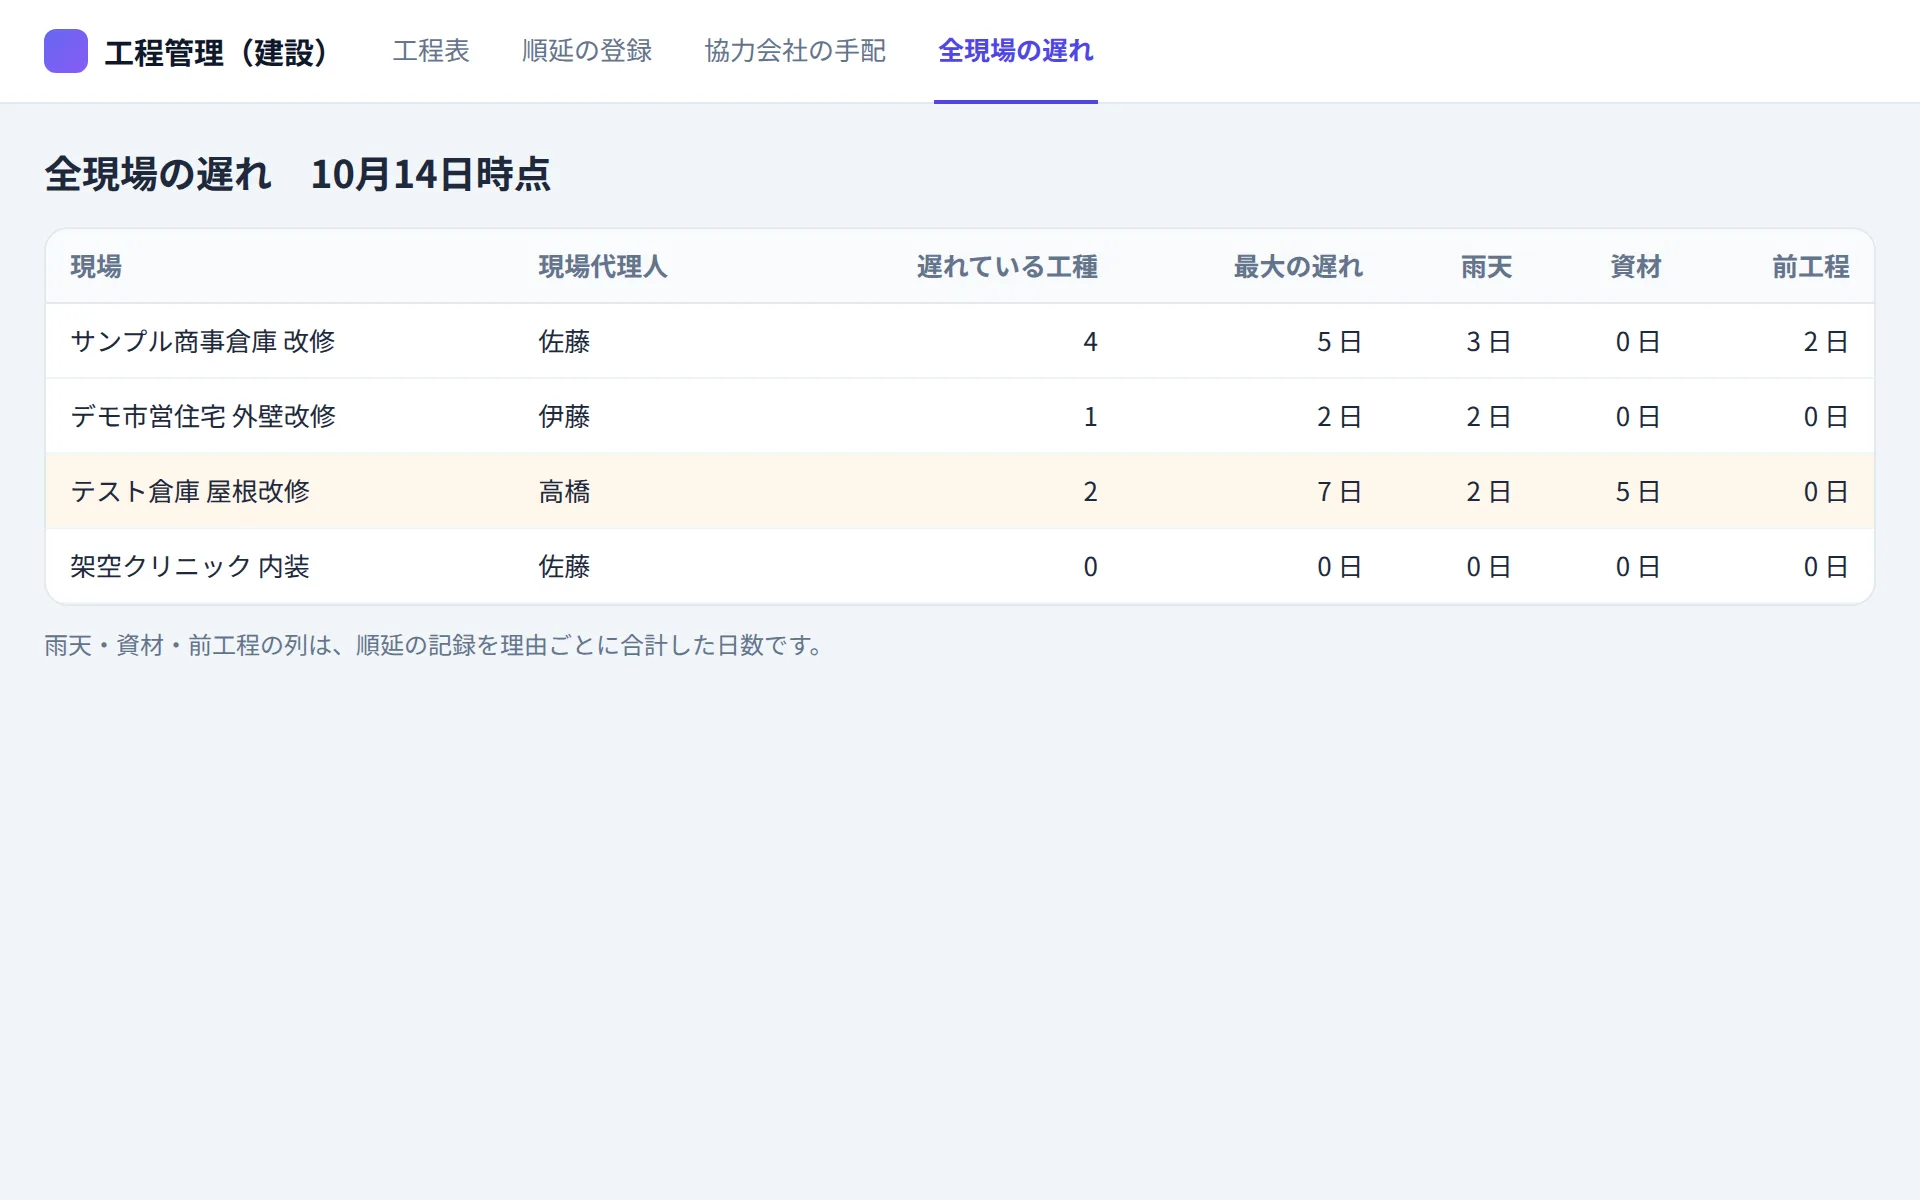Click the 全現場の遅れ 10月14日時点 heading

point(297,174)
